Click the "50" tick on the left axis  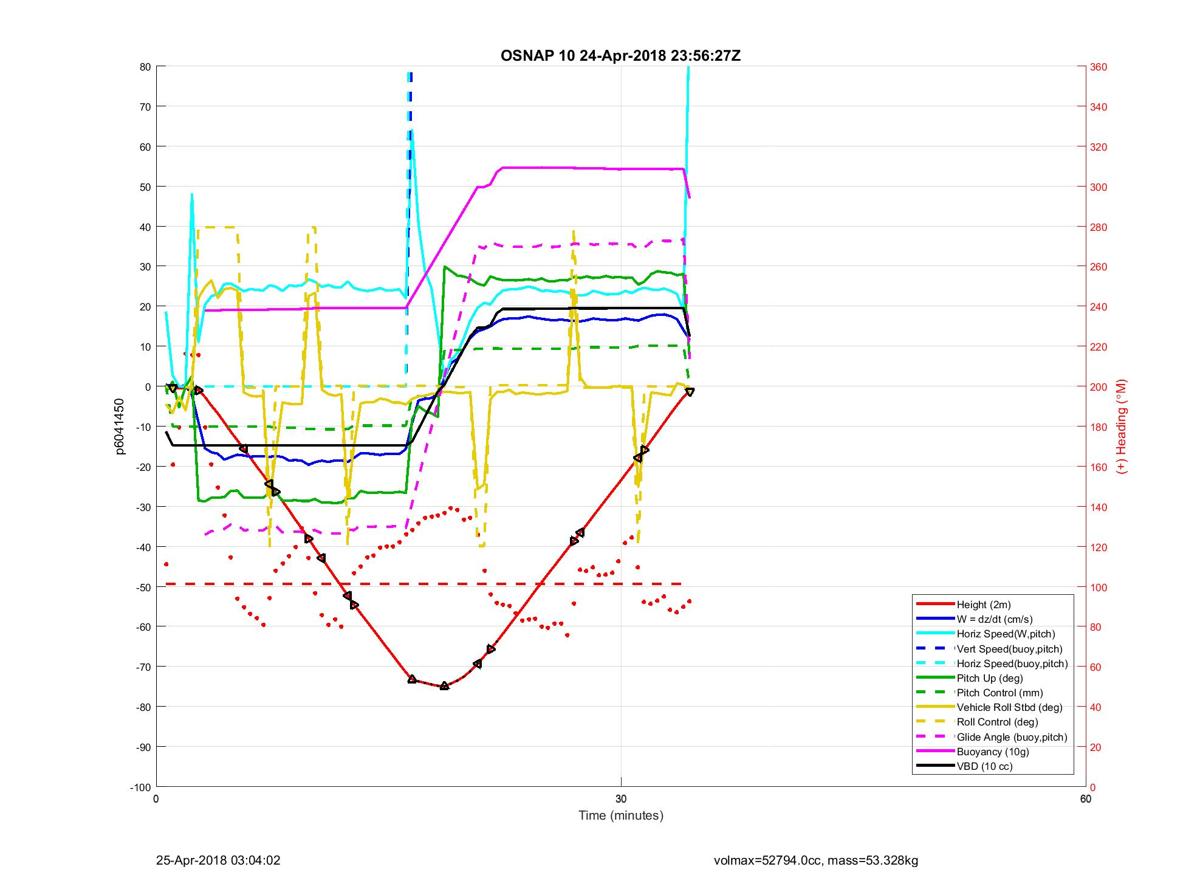(x=145, y=187)
